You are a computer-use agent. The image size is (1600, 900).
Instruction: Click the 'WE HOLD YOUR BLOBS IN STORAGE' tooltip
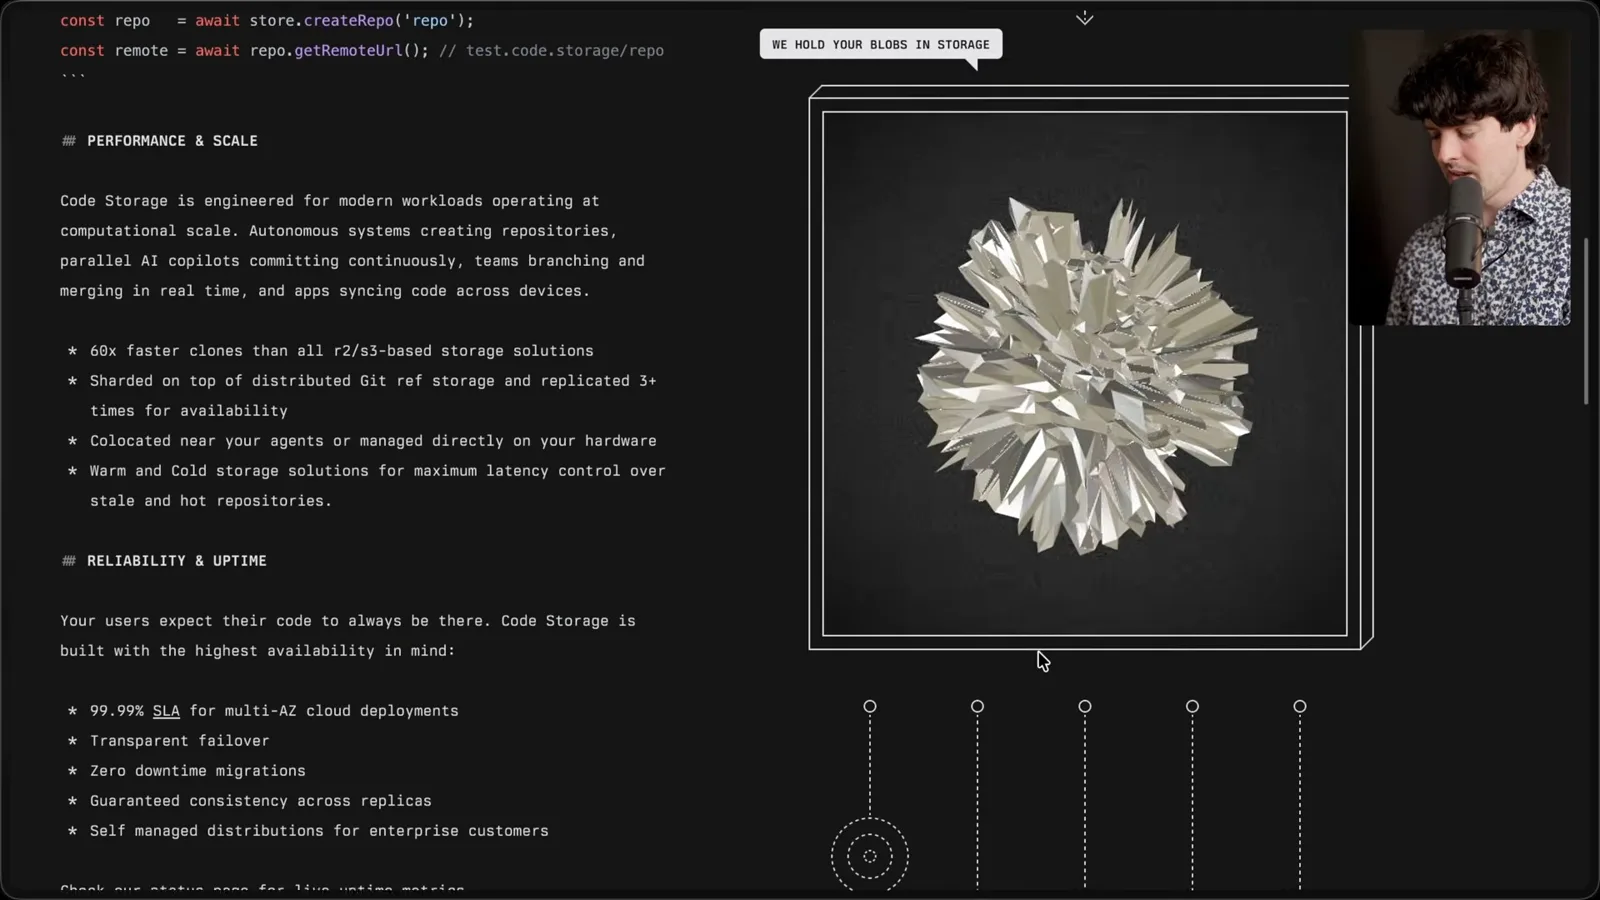click(x=881, y=44)
